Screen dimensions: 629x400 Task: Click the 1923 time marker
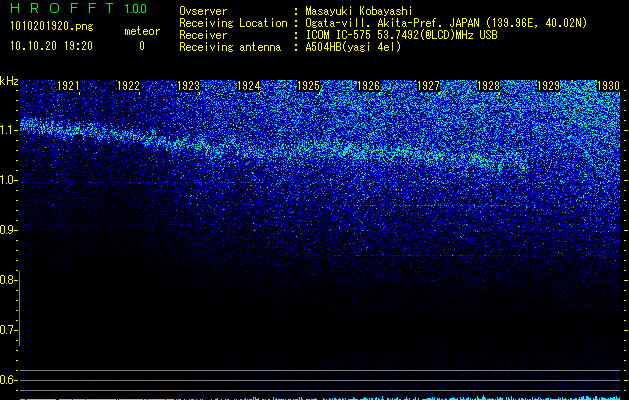pyautogui.click(x=188, y=86)
